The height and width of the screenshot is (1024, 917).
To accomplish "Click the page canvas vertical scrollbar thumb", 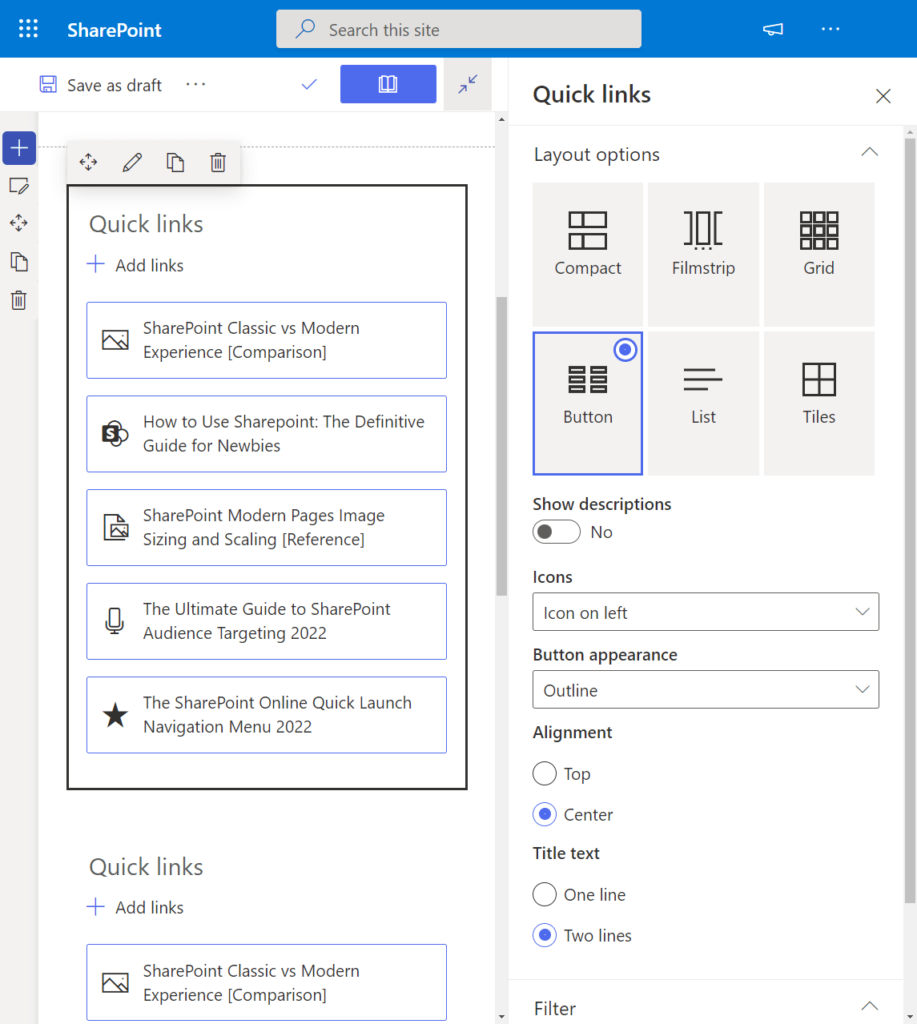I will click(502, 447).
